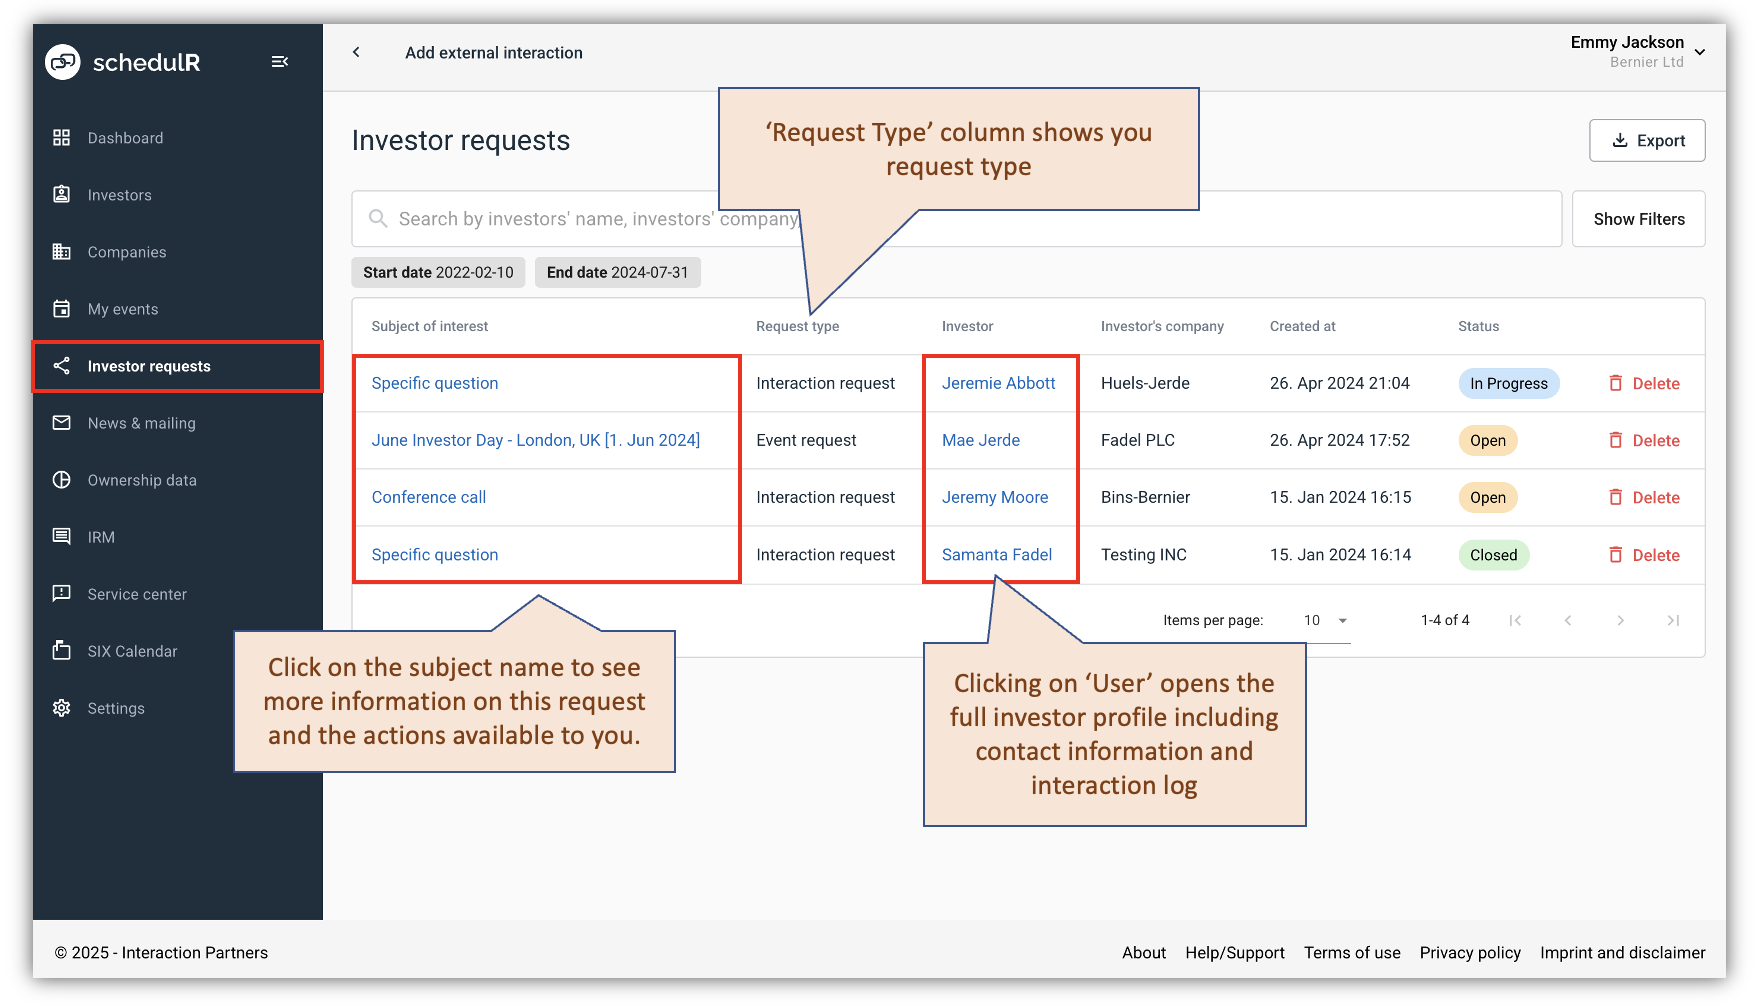Navigate back with the left arrow chevron
This screenshot has height=1006, width=1762.
tap(356, 52)
